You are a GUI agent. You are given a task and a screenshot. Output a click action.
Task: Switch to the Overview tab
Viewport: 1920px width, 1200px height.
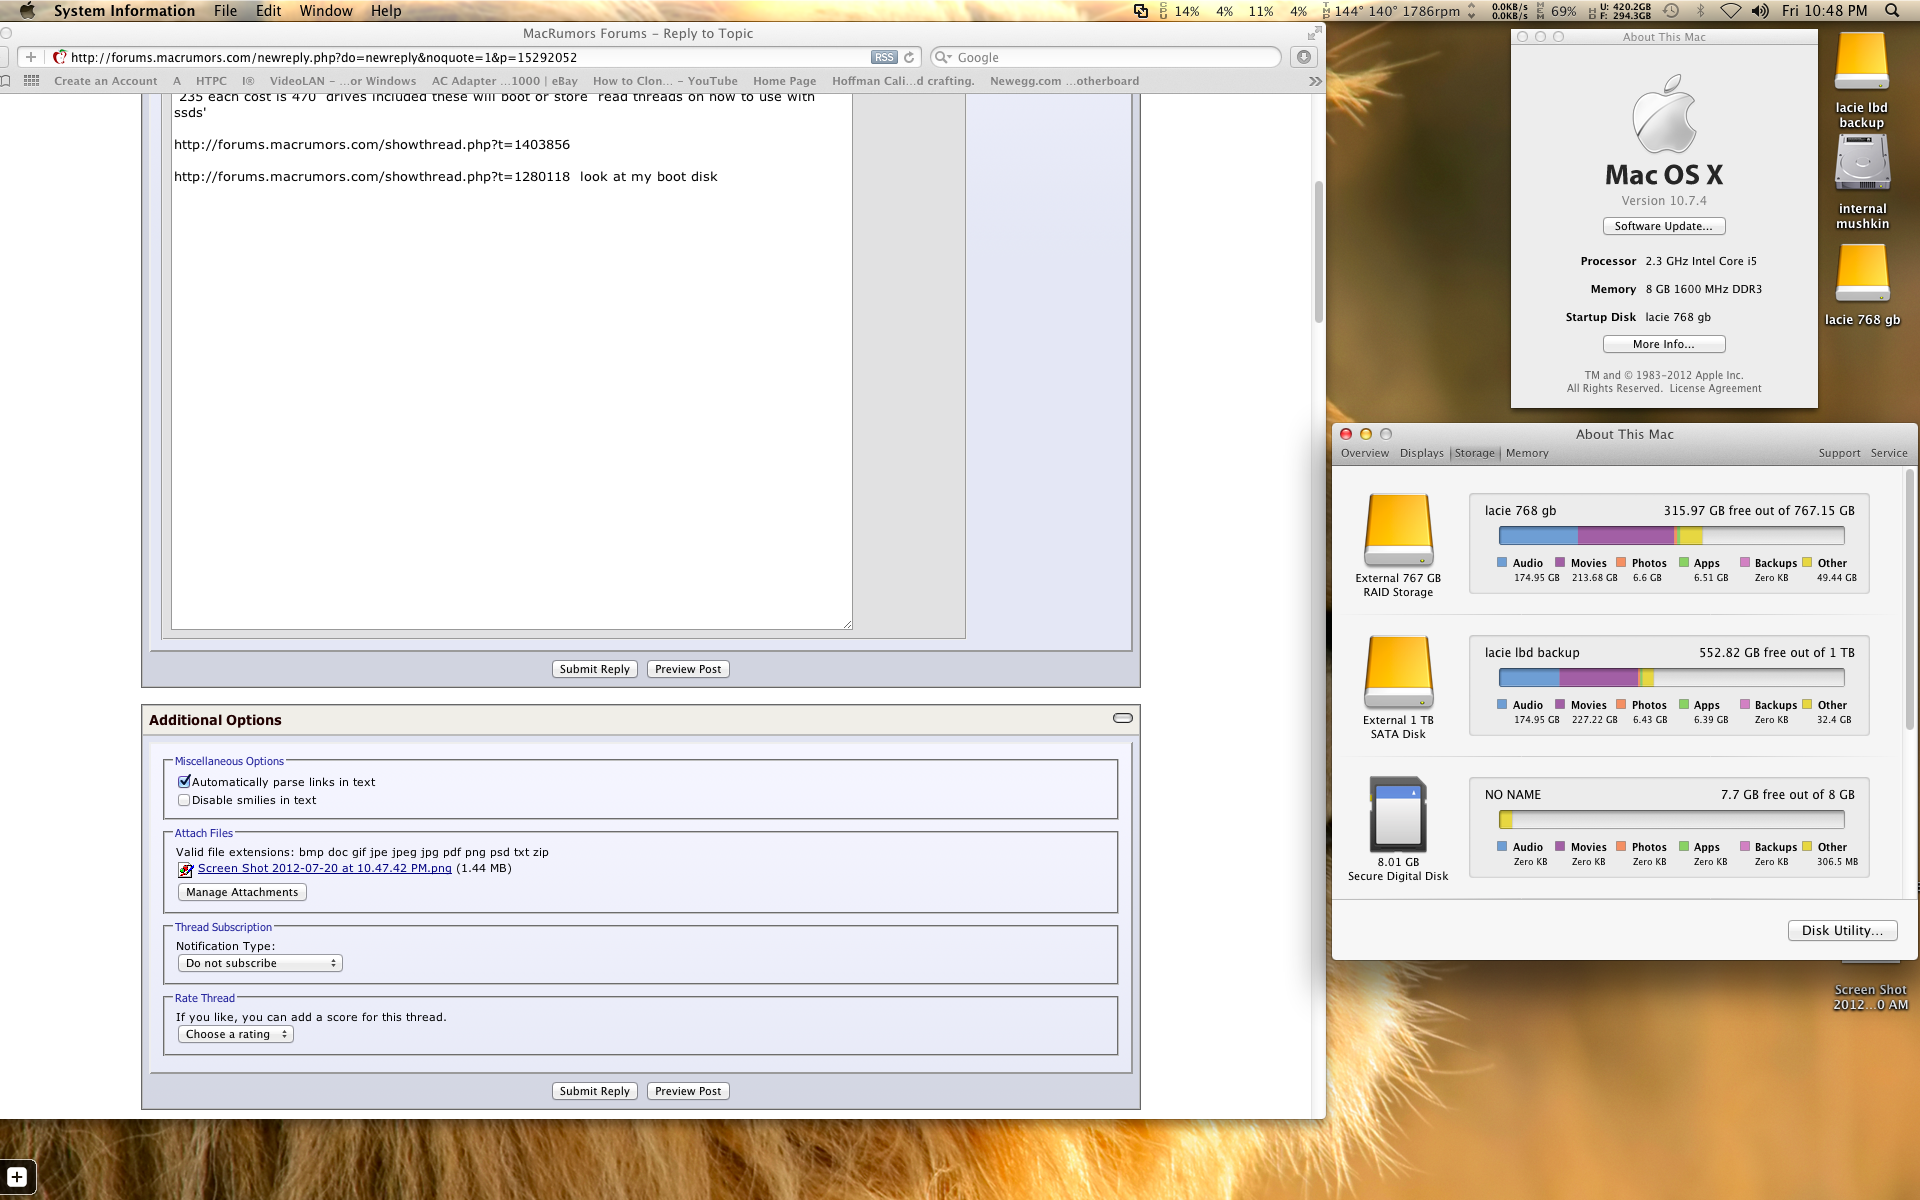pos(1364,453)
